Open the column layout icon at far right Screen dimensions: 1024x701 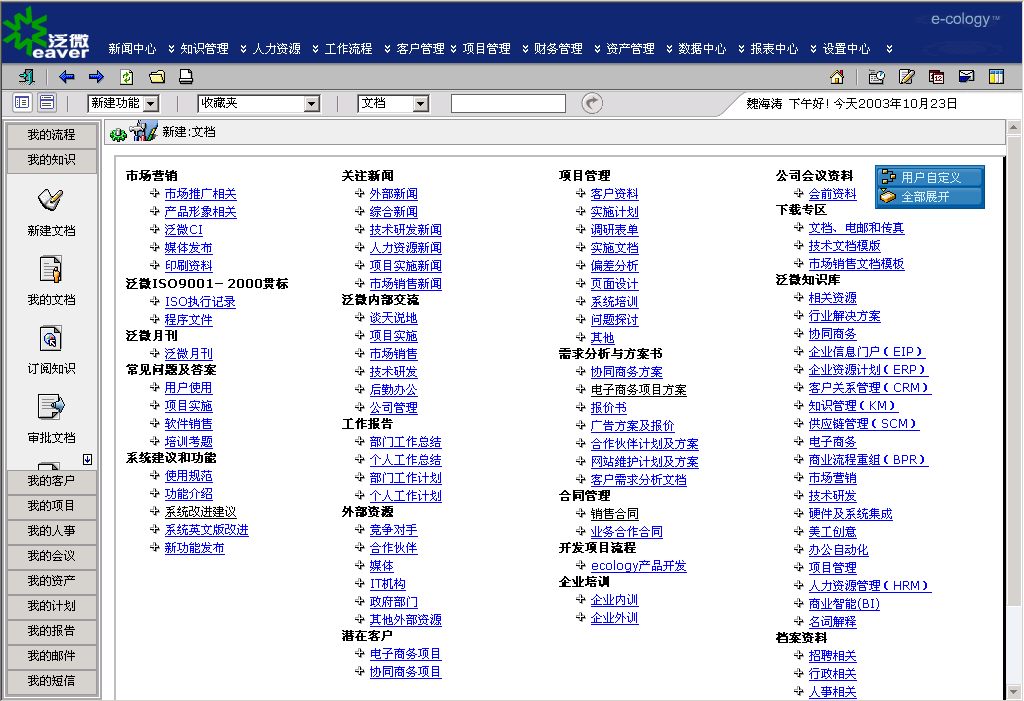pyautogui.click(x=997, y=77)
